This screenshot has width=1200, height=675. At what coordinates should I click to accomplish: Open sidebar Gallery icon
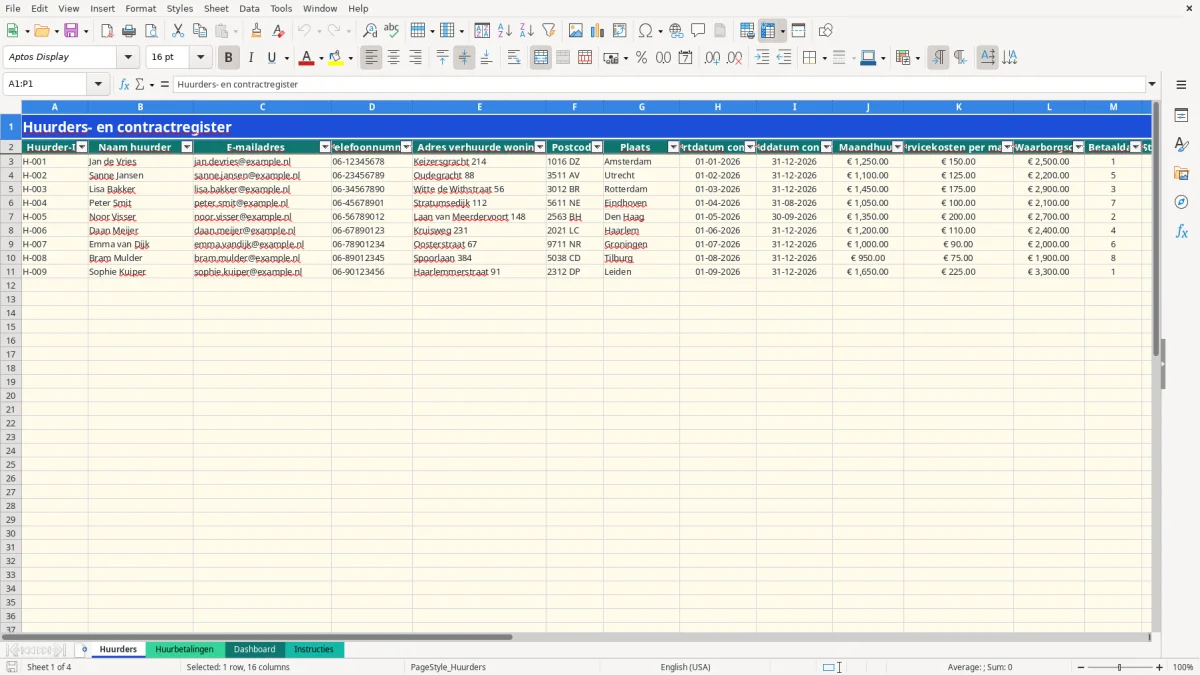click(1181, 174)
